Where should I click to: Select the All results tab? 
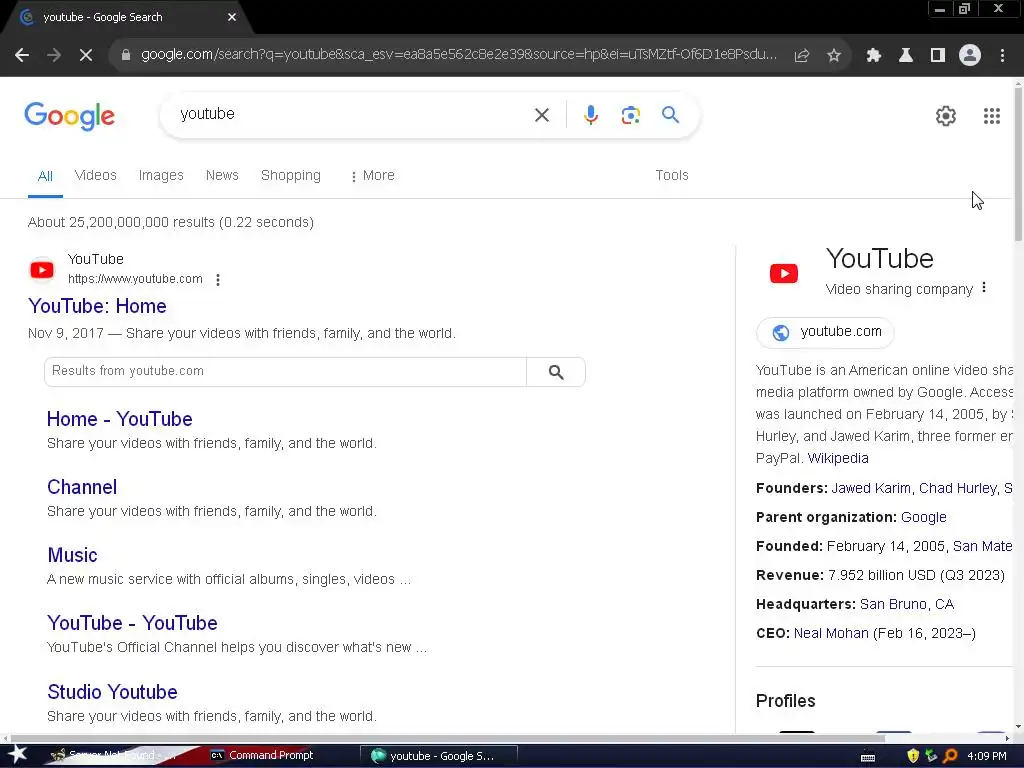click(45, 176)
